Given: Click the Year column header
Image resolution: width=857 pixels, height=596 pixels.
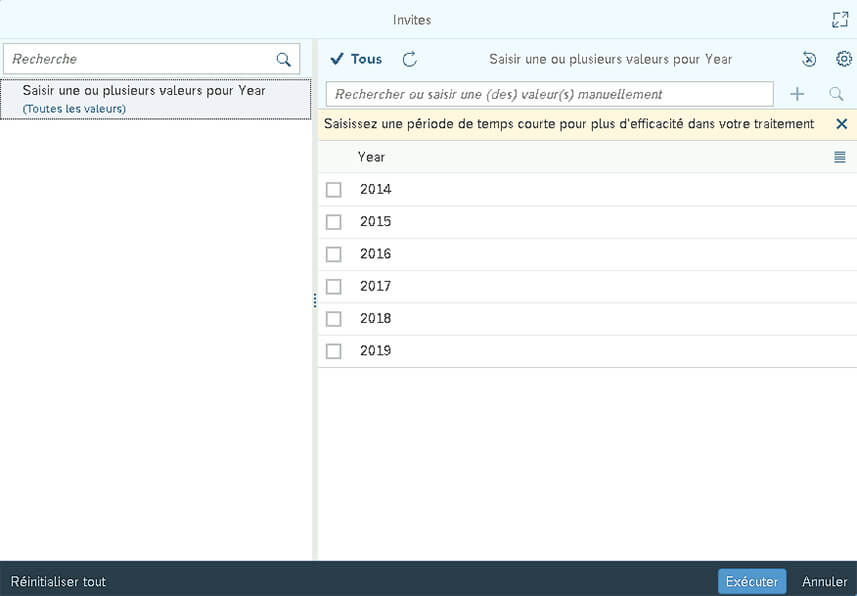Looking at the screenshot, I should pyautogui.click(x=371, y=156).
